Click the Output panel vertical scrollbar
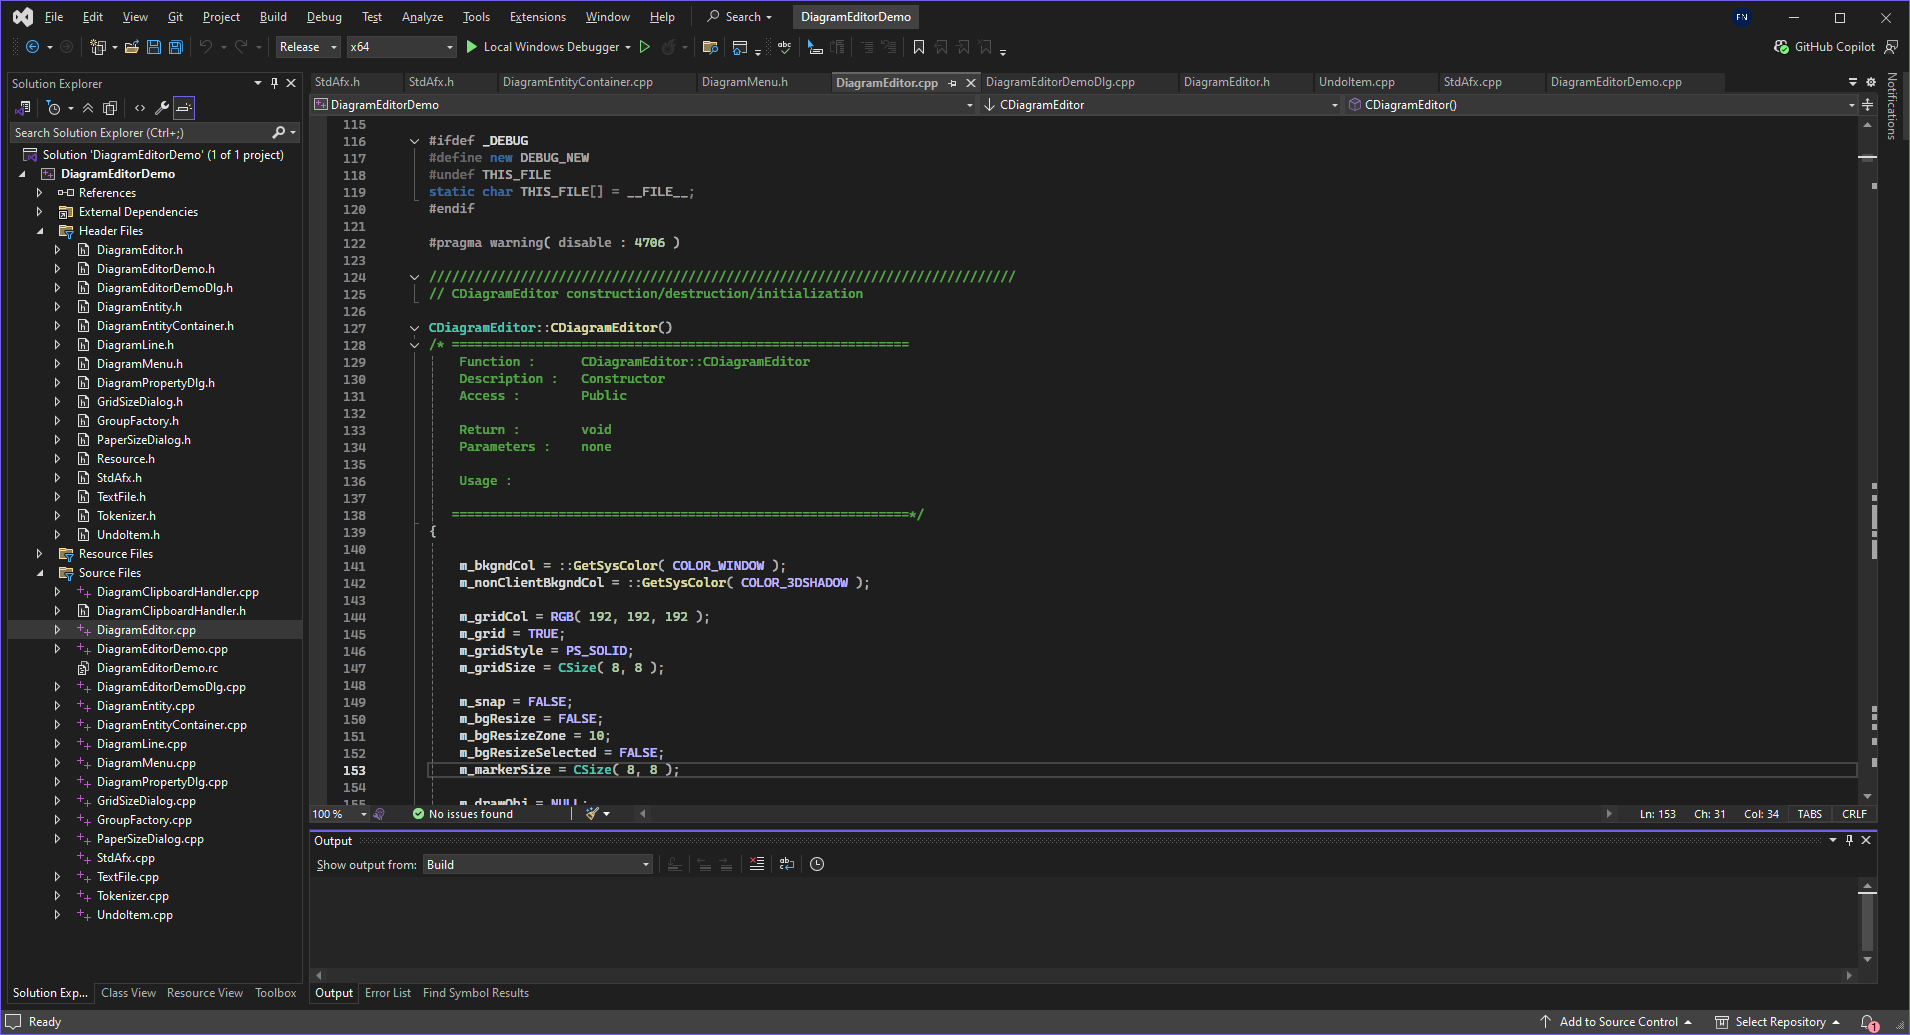 (x=1867, y=920)
